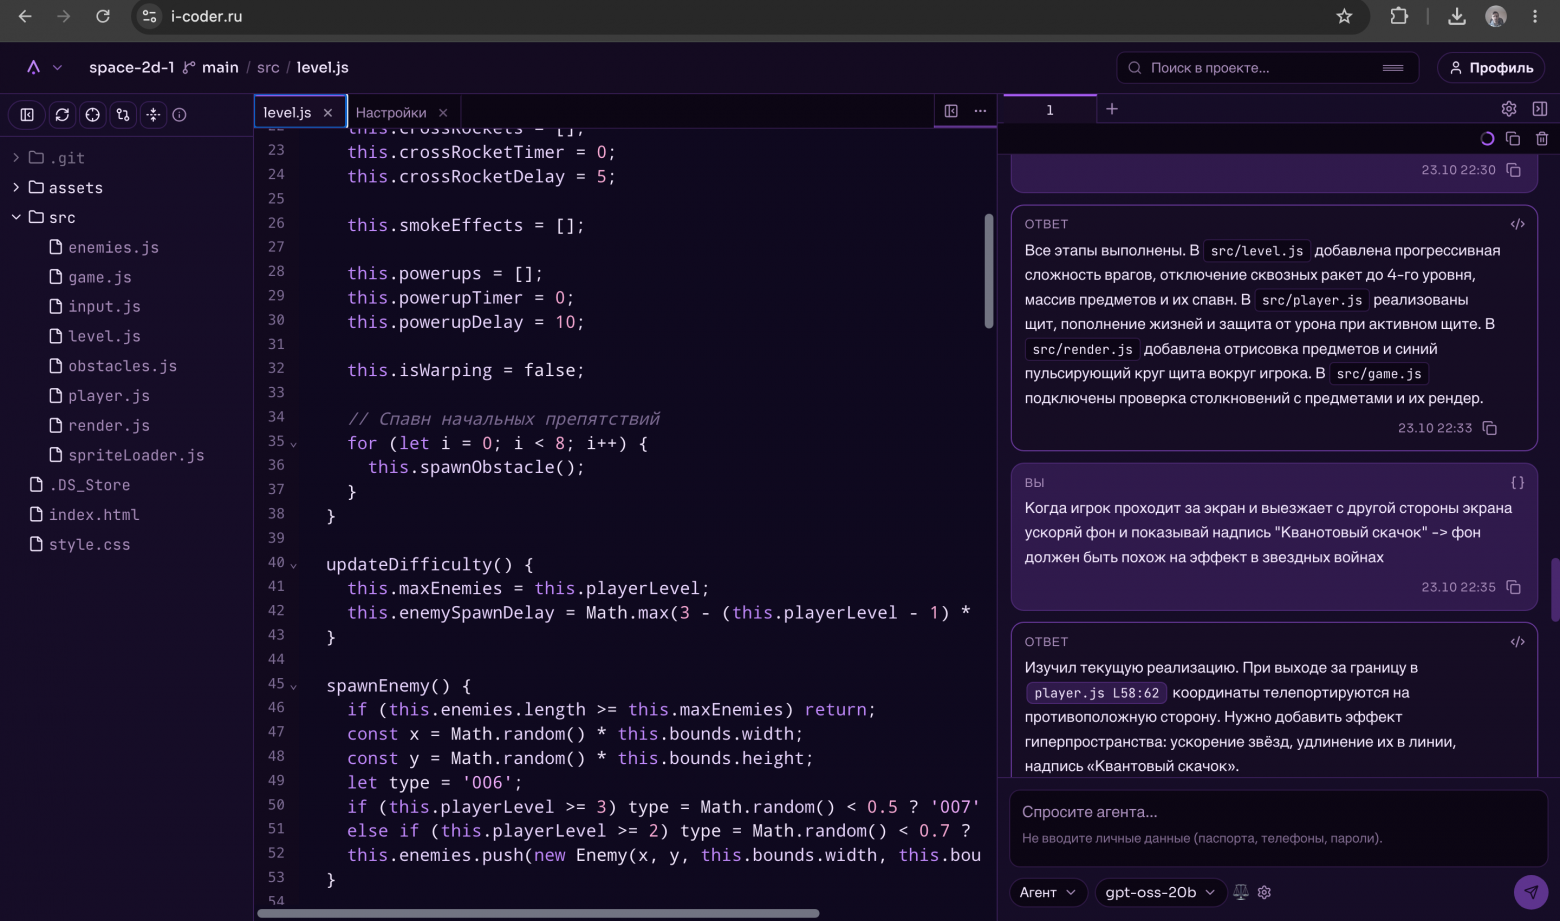
Task: Open balance scales icon in chat footer
Action: click(x=1241, y=892)
